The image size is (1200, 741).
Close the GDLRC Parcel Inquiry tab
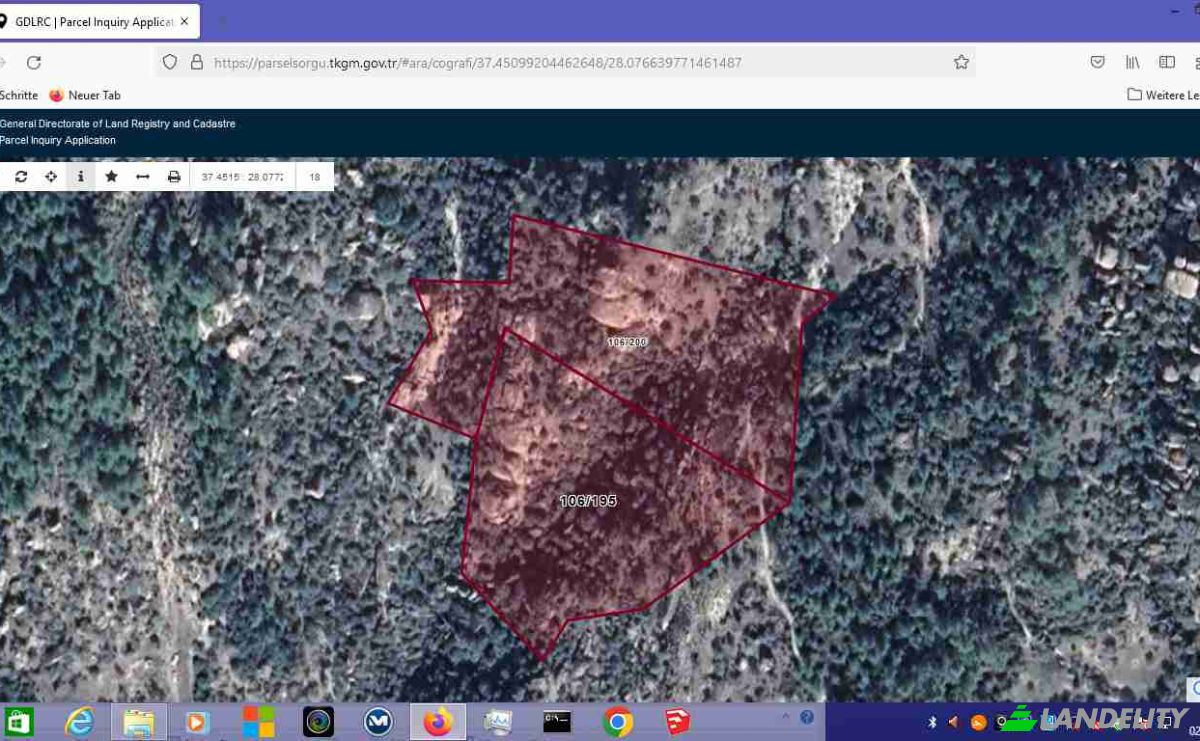(184, 21)
